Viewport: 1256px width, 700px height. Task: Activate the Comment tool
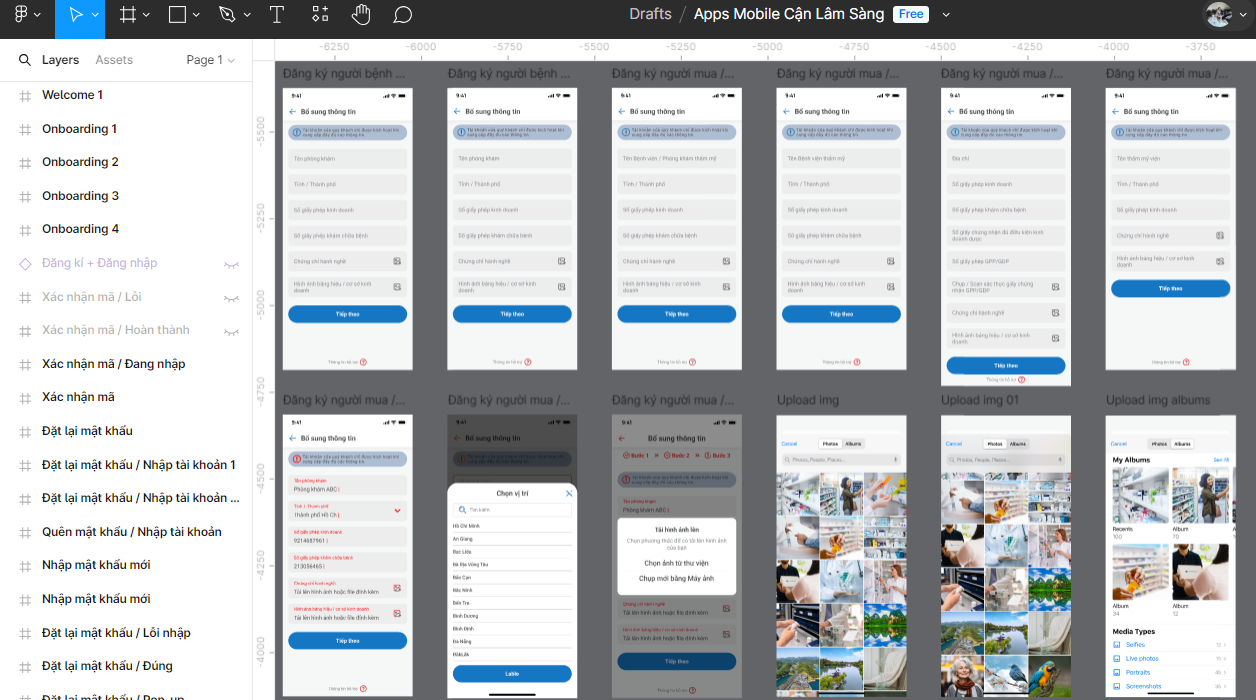402,15
